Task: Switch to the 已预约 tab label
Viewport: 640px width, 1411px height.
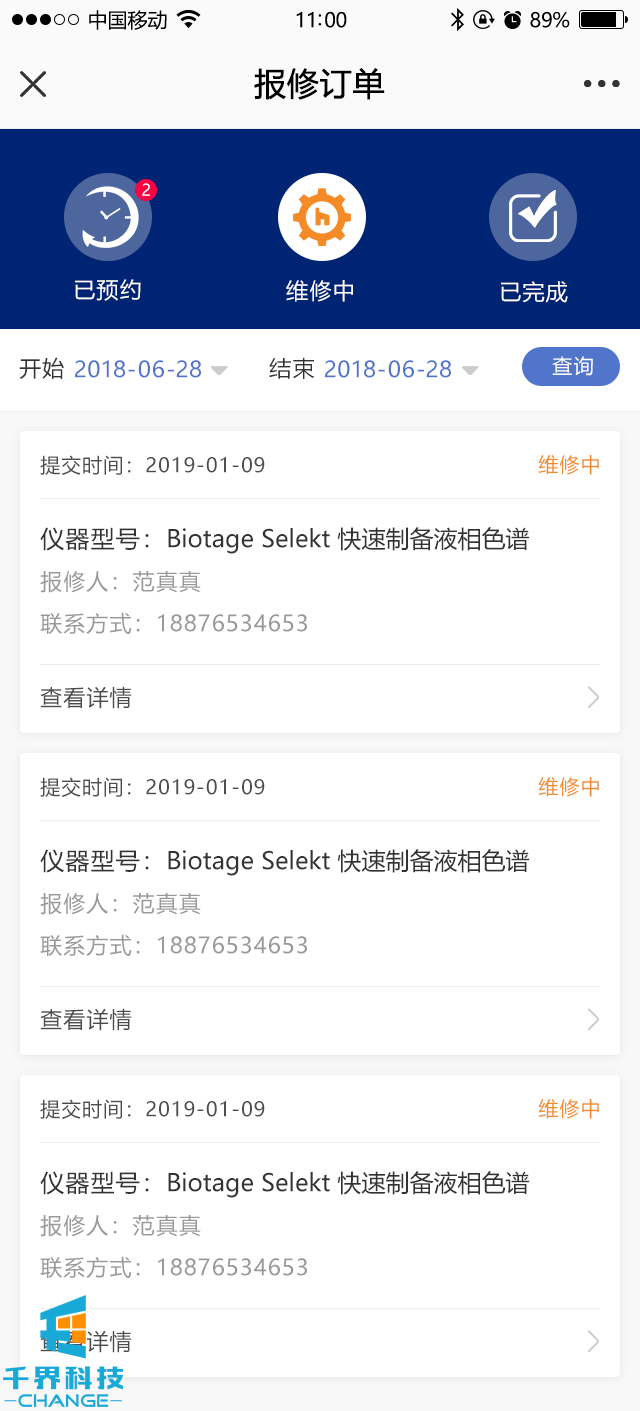Action: tap(107, 291)
